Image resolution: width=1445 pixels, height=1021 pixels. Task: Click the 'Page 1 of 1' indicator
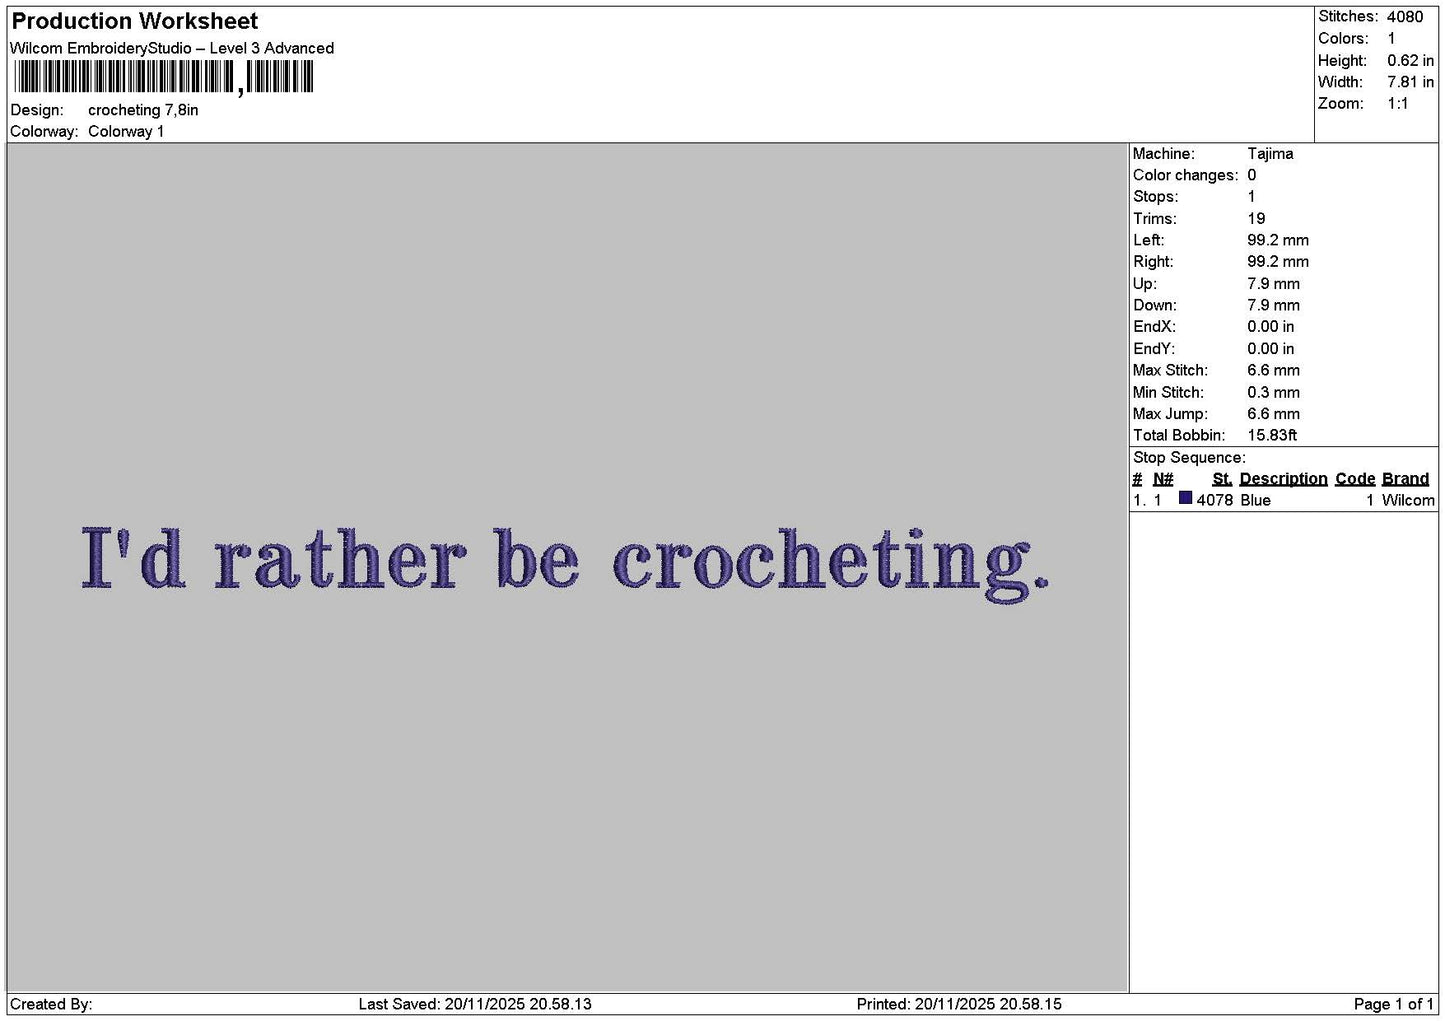click(1393, 1004)
